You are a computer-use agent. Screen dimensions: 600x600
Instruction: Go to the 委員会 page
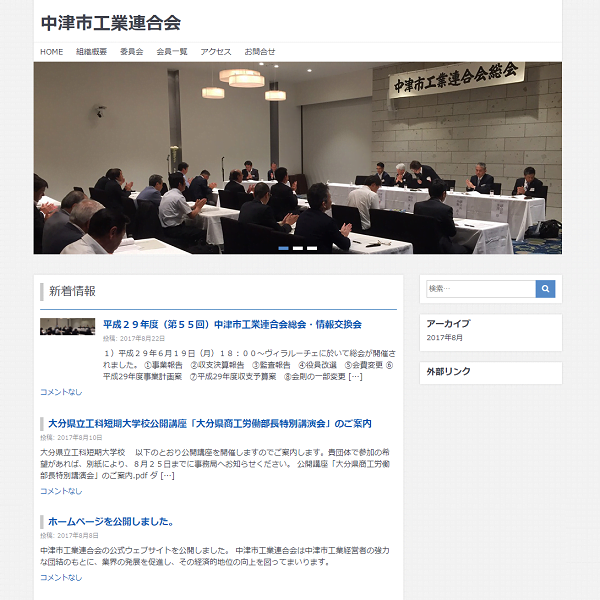coord(132,52)
